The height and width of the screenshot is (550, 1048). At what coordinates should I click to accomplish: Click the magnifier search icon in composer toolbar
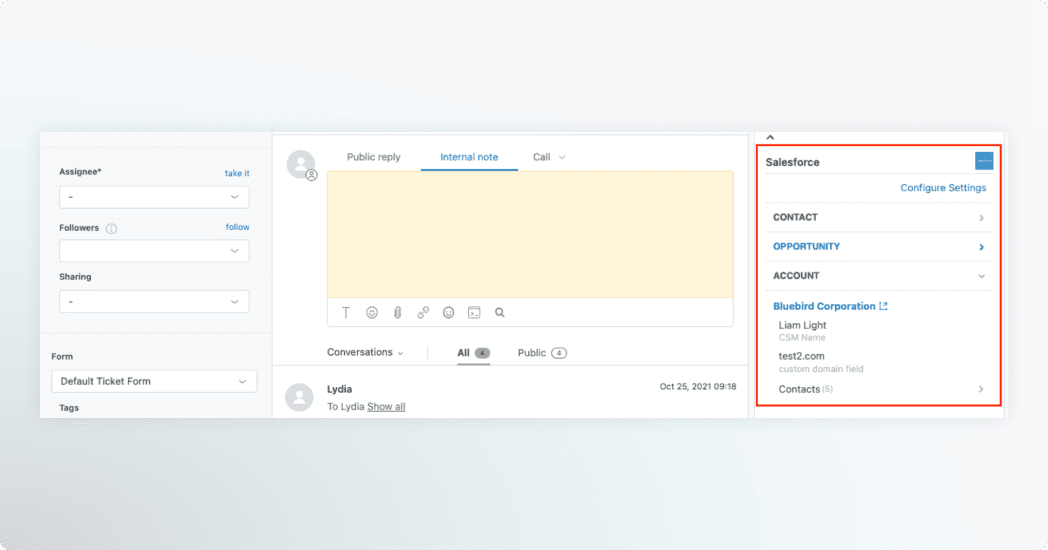[499, 312]
